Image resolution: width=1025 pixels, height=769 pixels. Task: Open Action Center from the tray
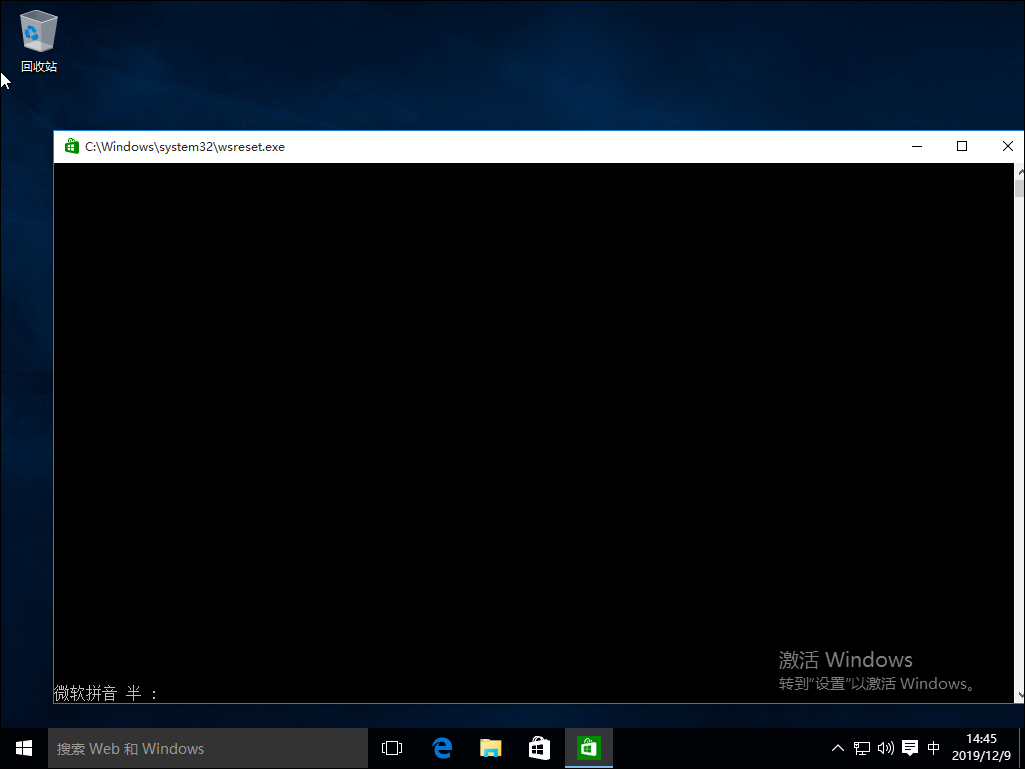(x=909, y=747)
